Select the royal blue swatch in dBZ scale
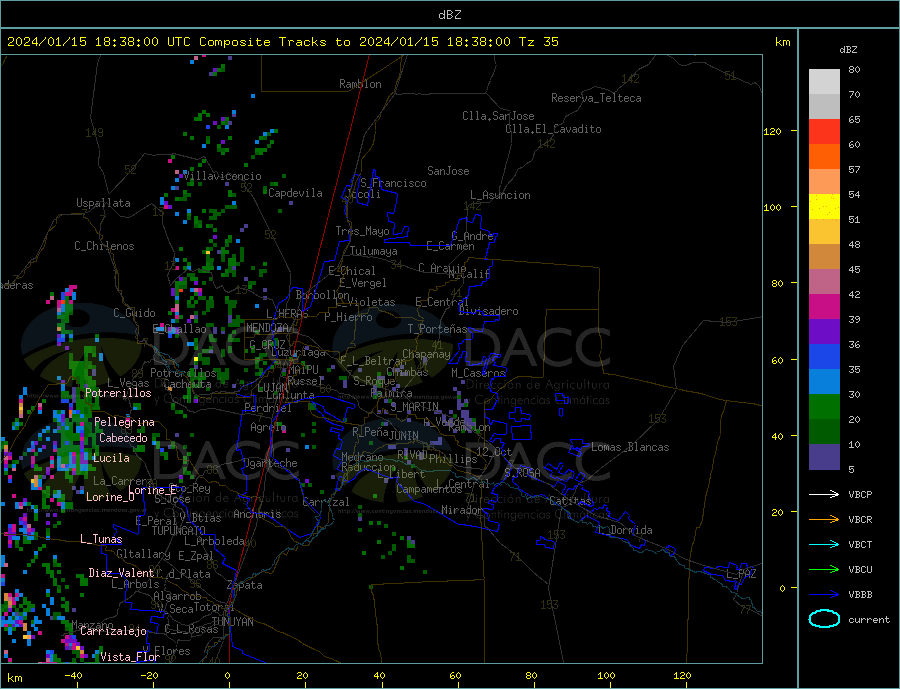 (x=824, y=357)
